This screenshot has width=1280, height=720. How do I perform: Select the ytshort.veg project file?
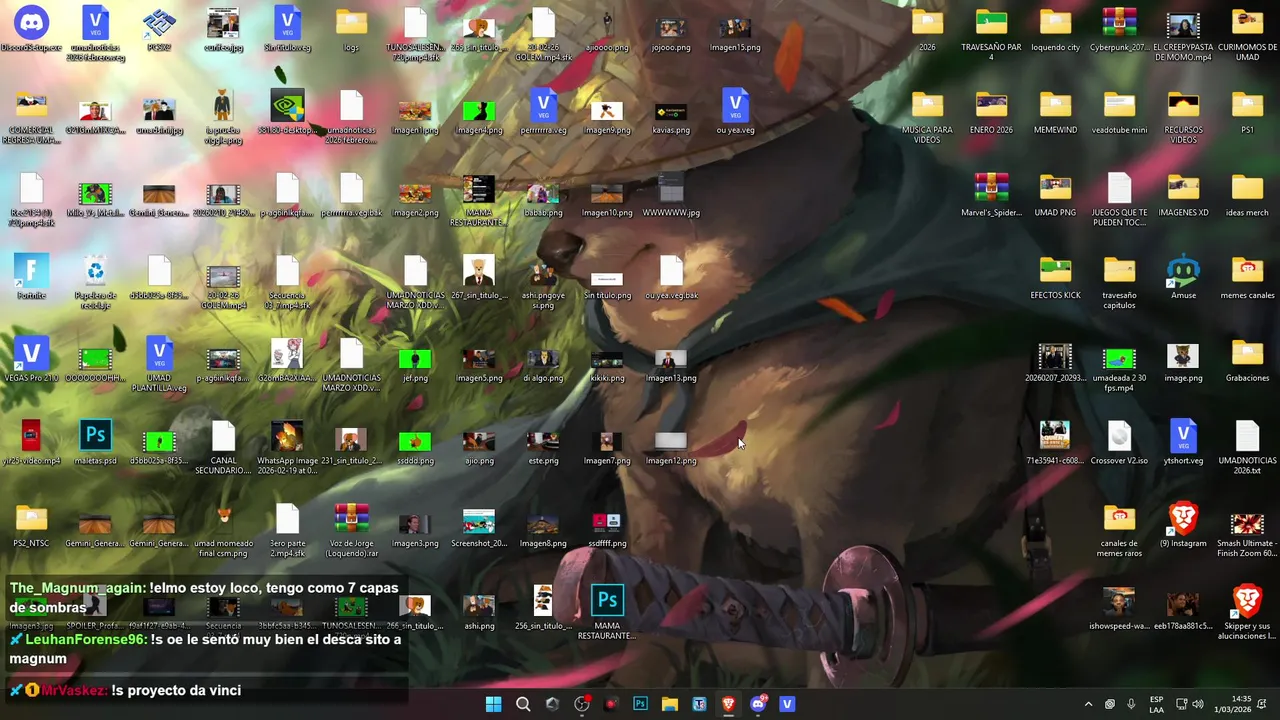pyautogui.click(x=1183, y=437)
